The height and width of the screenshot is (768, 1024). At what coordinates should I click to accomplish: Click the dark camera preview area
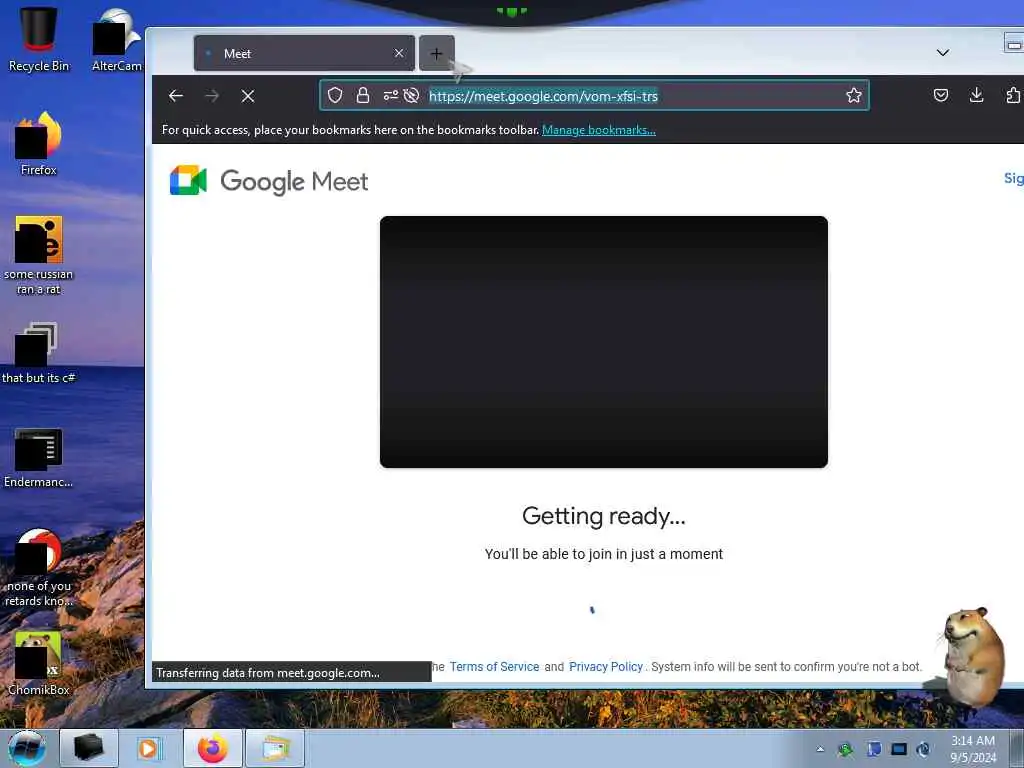(603, 342)
